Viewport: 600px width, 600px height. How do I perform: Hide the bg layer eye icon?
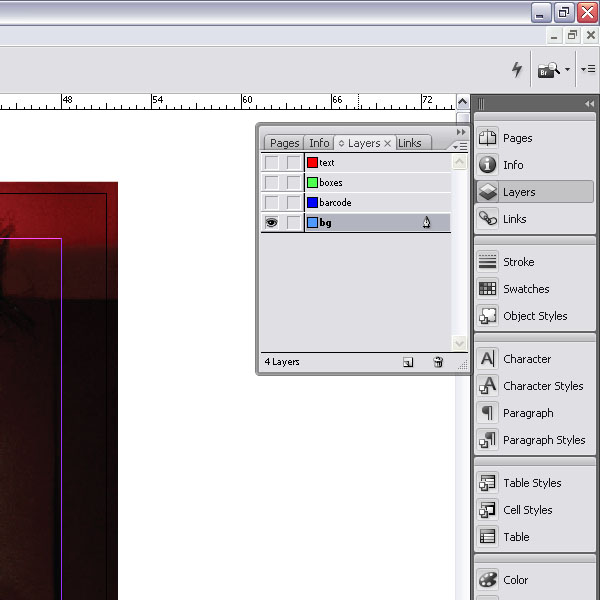coord(272,222)
